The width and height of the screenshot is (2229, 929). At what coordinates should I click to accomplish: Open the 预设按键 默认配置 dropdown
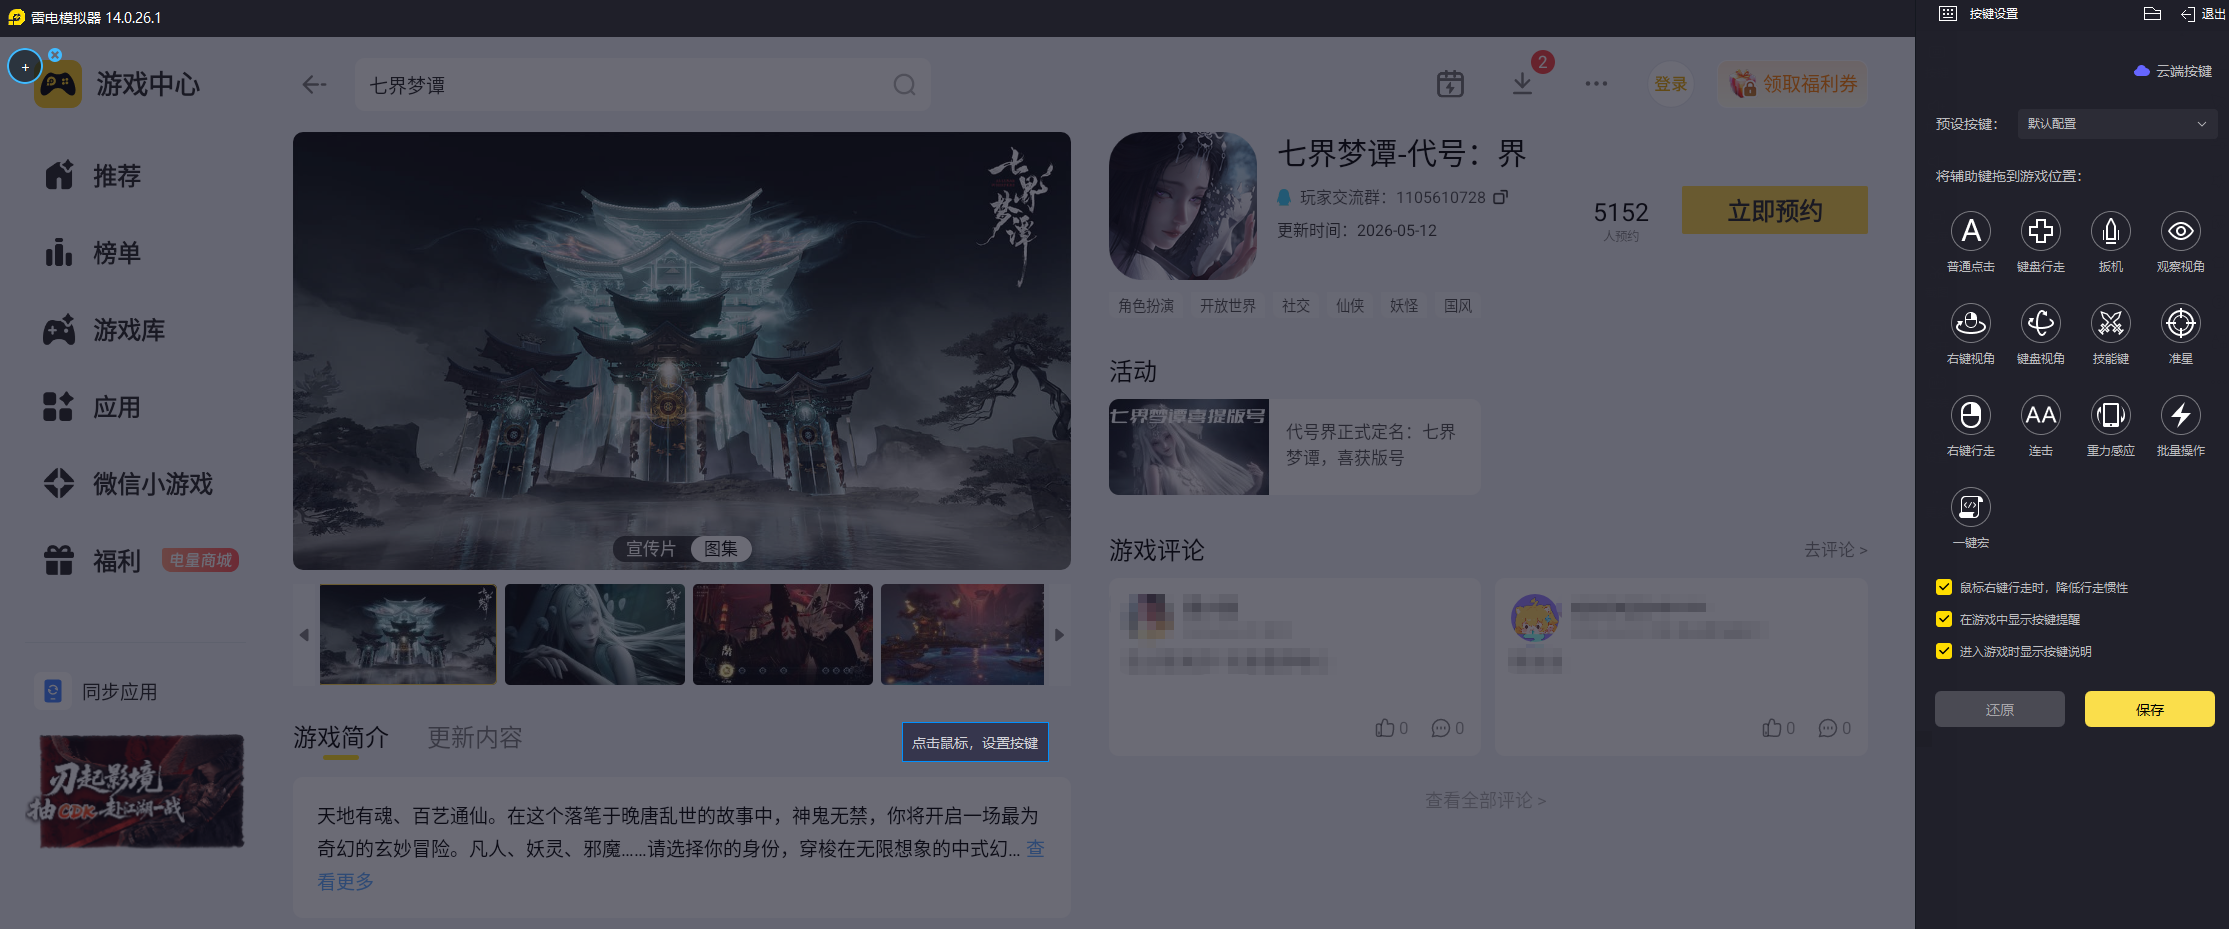coord(2117,124)
